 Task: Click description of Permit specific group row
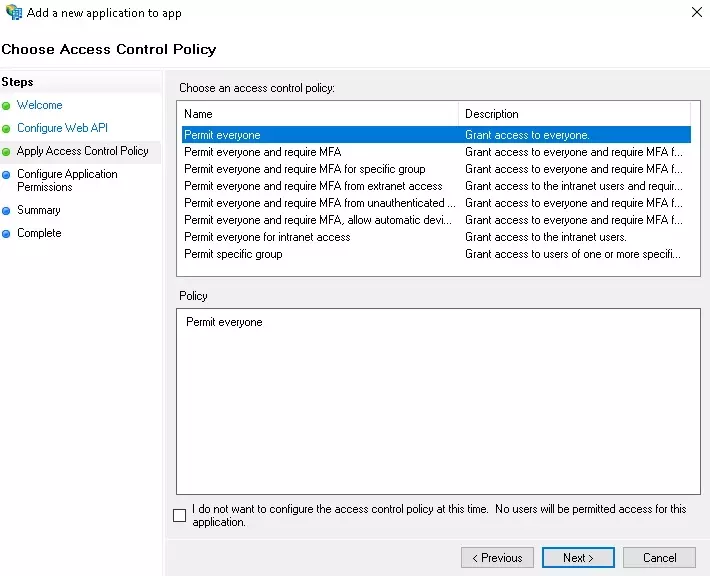click(573, 254)
